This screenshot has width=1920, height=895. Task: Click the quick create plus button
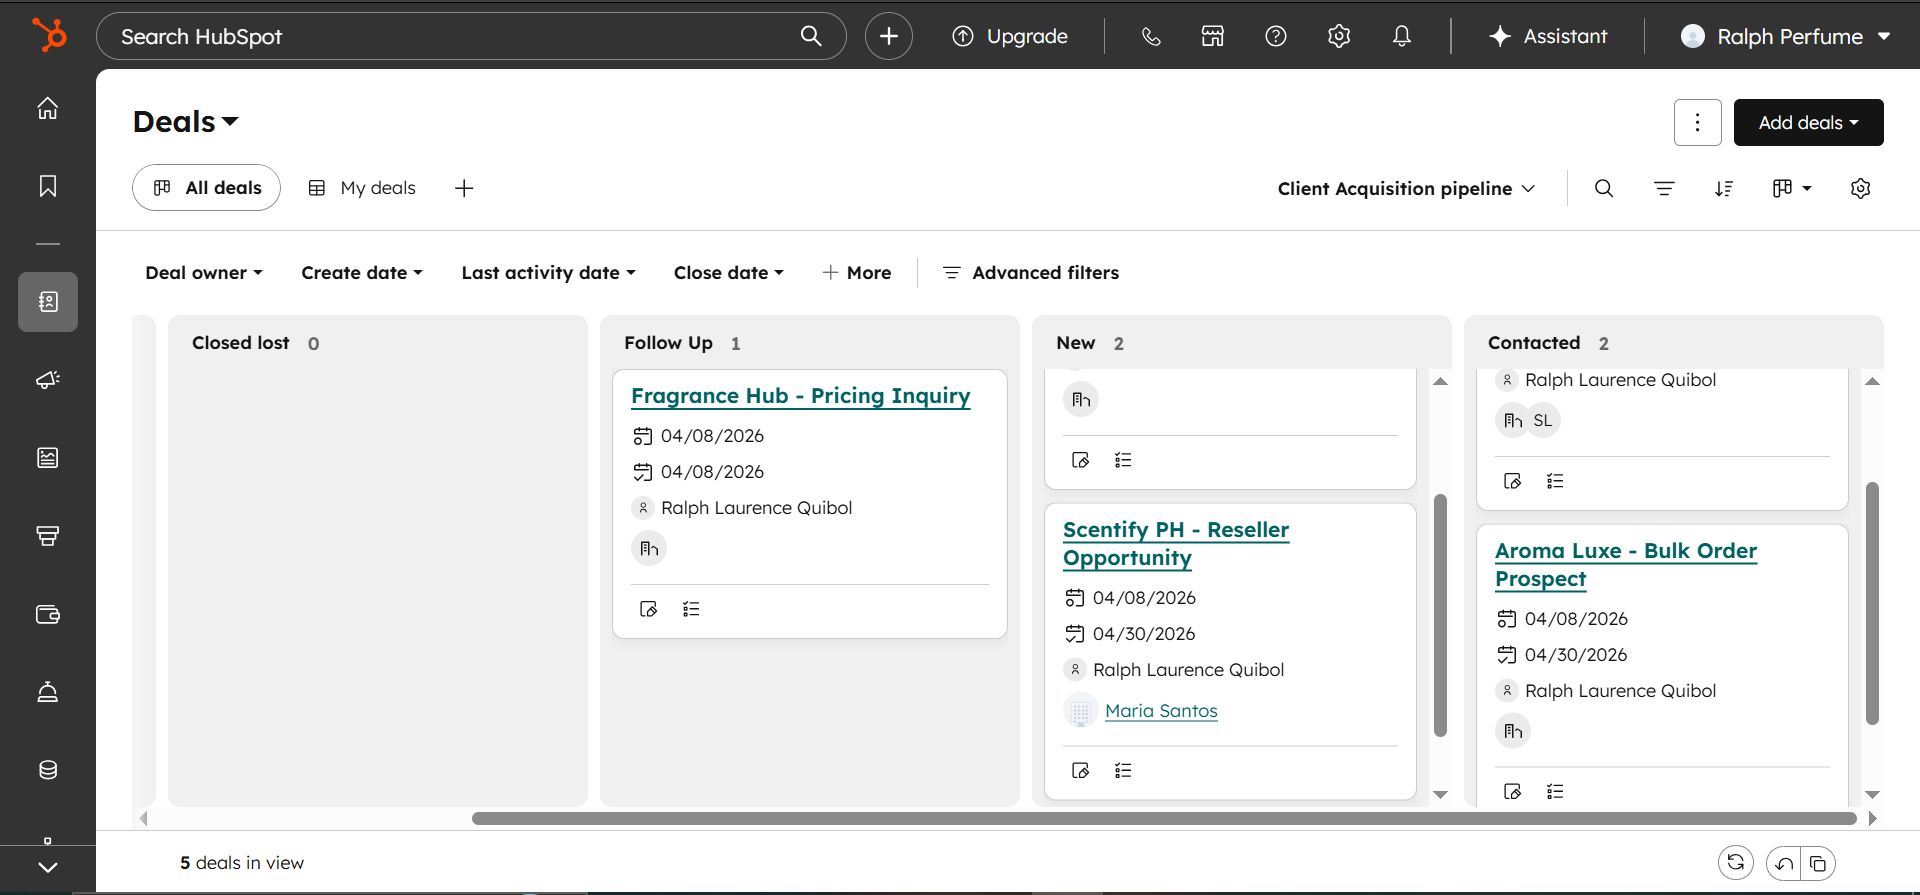point(889,36)
